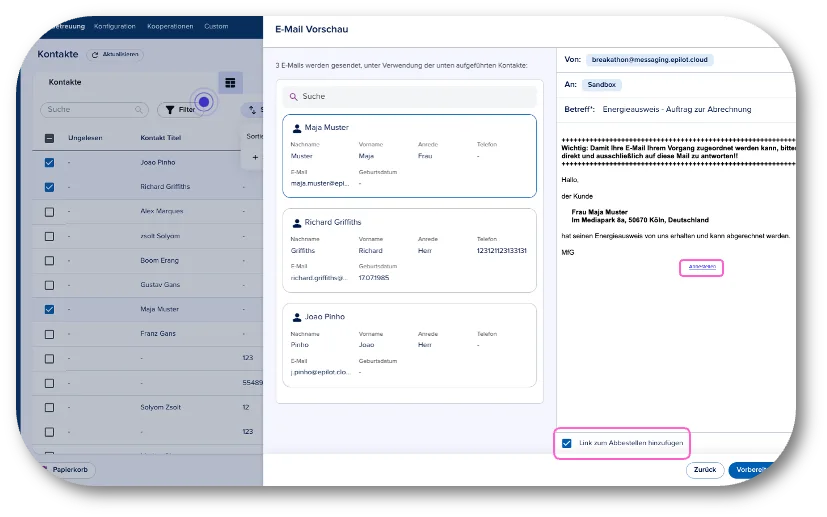Click Joao Pinho in the contacts table
Image resolution: width=827 pixels, height=517 pixels.
158,162
